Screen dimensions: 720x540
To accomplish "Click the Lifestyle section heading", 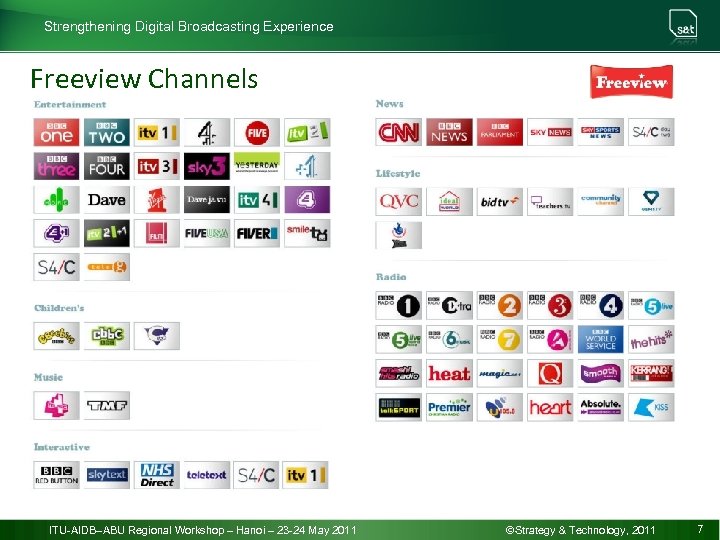I will click(x=398, y=174).
